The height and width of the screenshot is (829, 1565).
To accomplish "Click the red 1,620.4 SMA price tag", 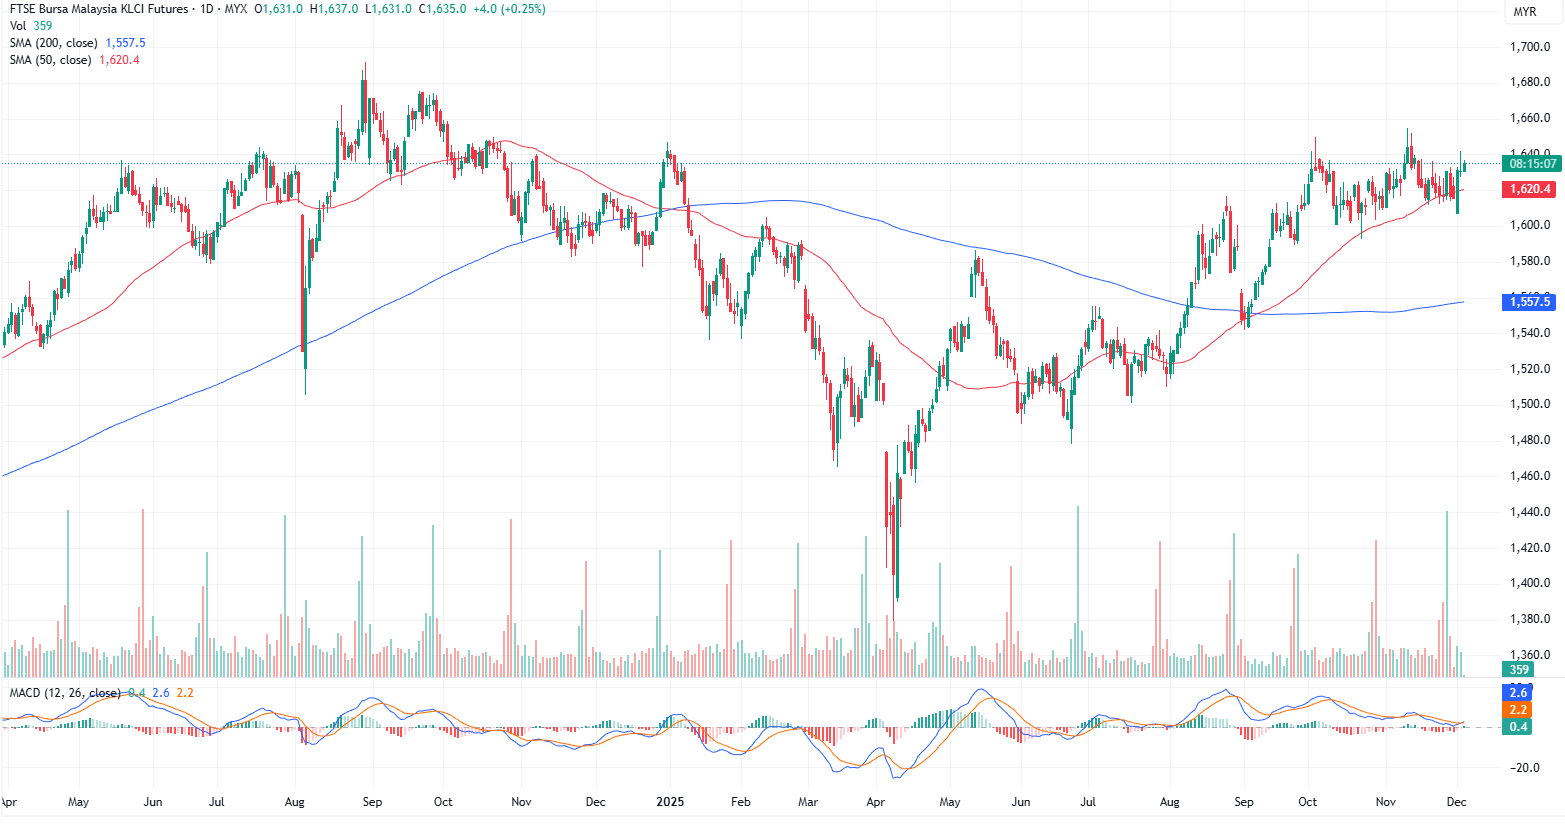I will coord(1530,189).
